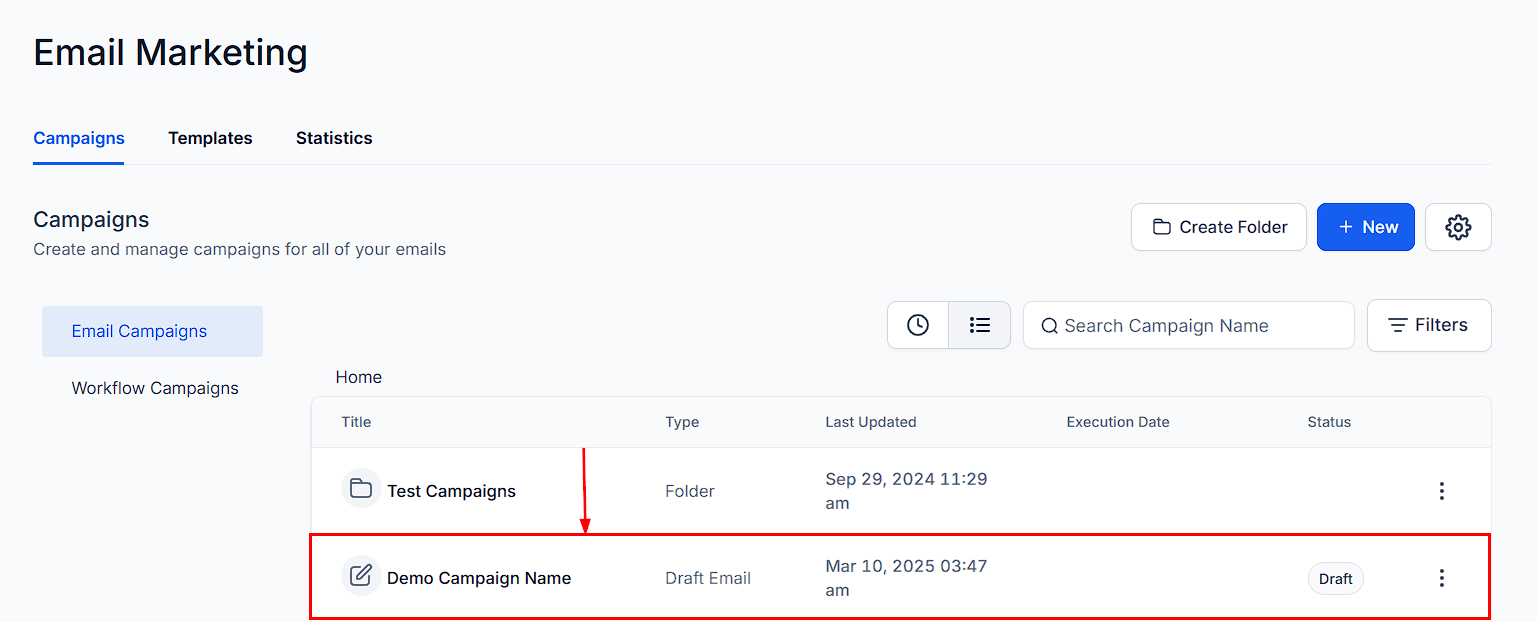Image resolution: width=1537 pixels, height=622 pixels.
Task: Switch to the Templates tab
Action: pos(210,138)
